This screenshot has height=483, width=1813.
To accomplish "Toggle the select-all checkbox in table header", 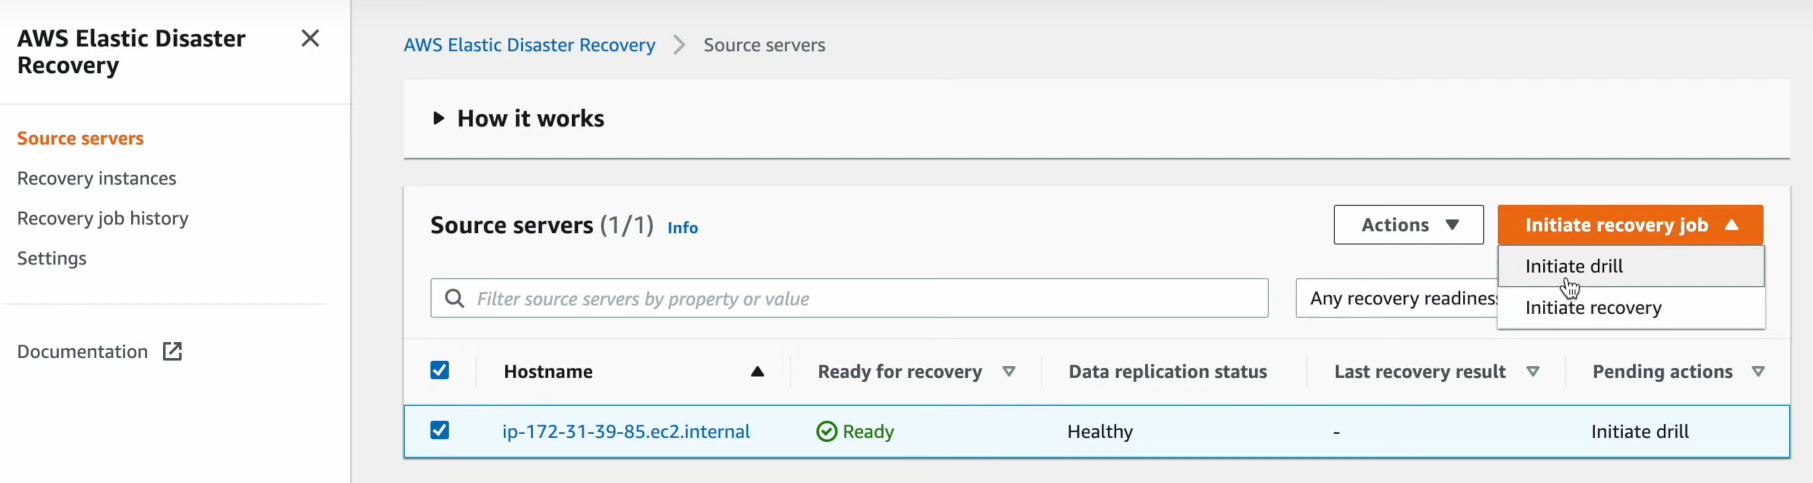I will tap(439, 370).
